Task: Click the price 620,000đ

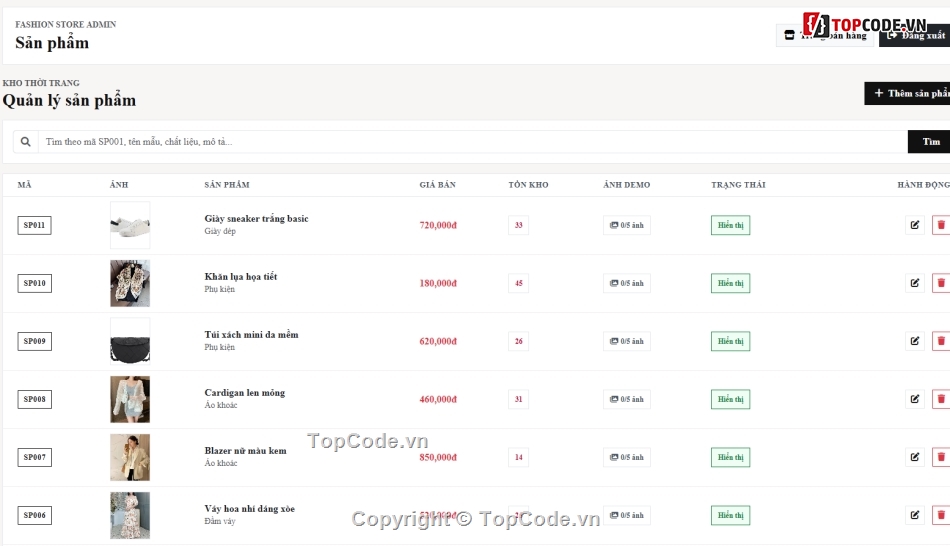Action: 438,341
